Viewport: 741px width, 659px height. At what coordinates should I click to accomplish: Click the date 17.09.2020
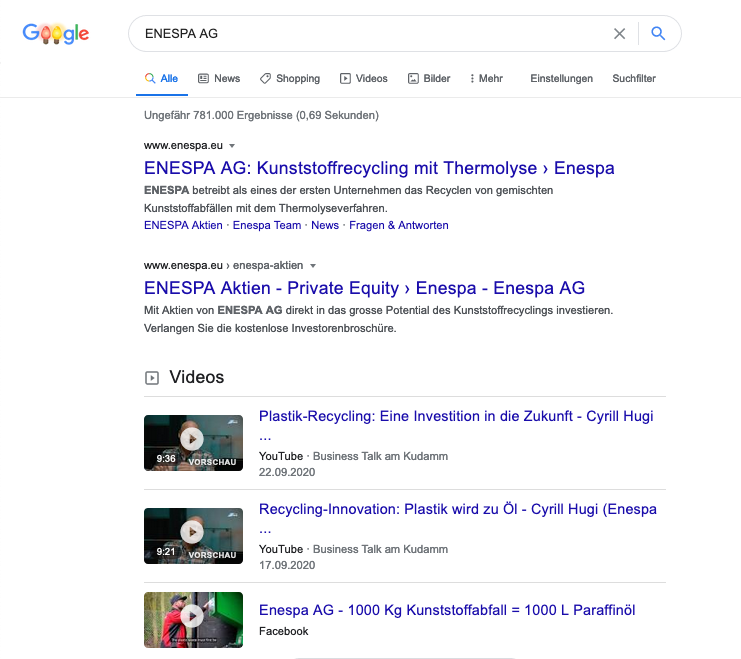(286, 565)
